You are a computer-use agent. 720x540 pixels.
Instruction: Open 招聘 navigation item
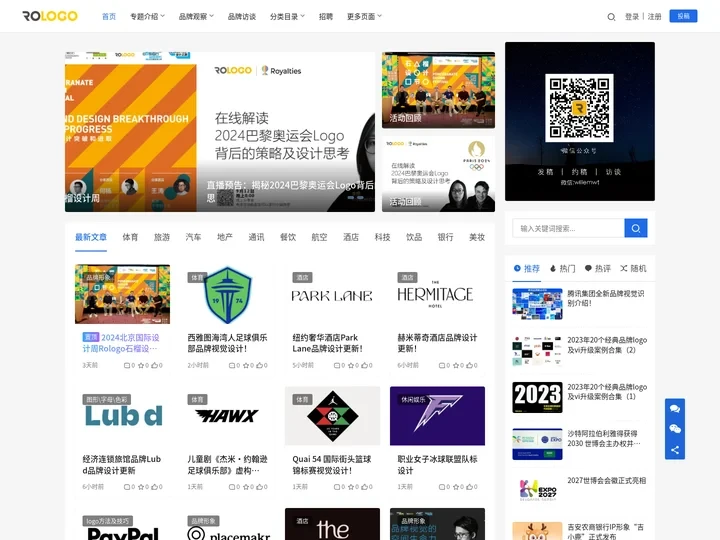coord(326,17)
